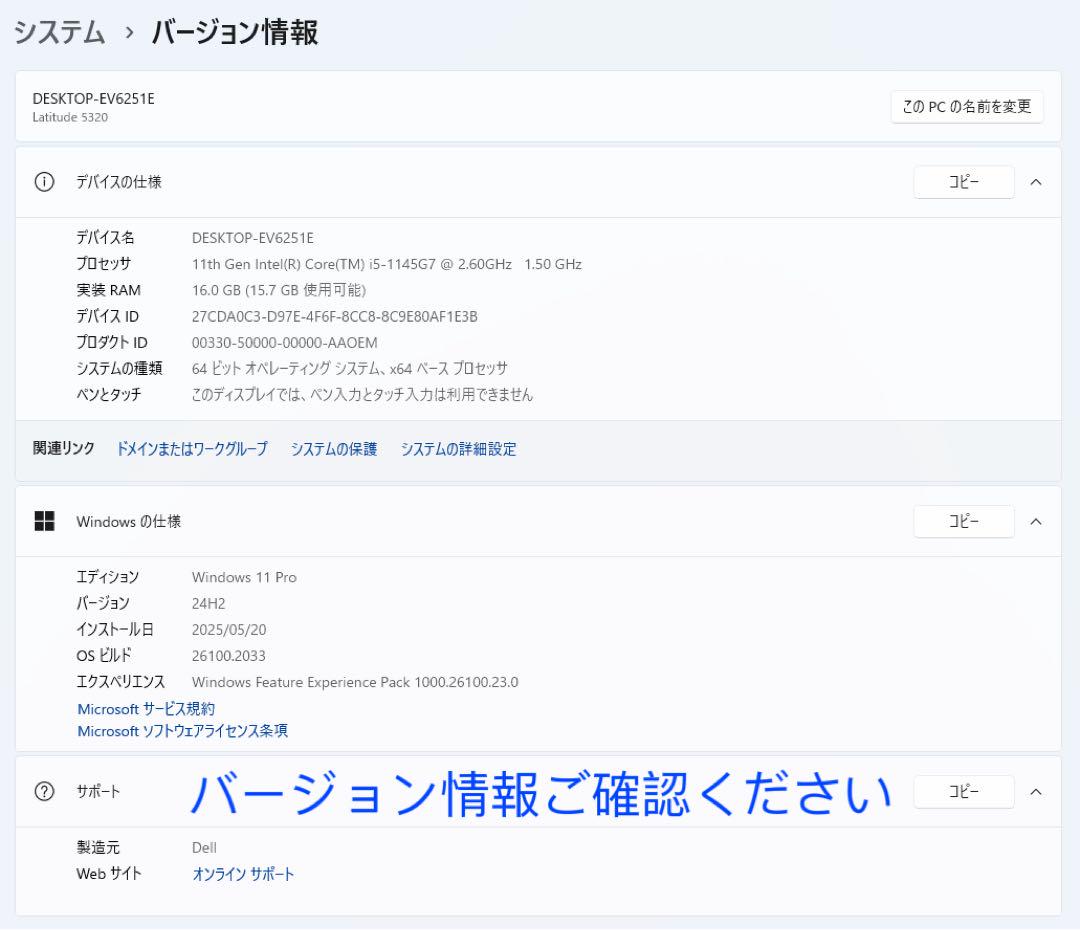1080x930 pixels.
Task: Collapse the デバイスの仕様 section chevron
Action: [1035, 182]
